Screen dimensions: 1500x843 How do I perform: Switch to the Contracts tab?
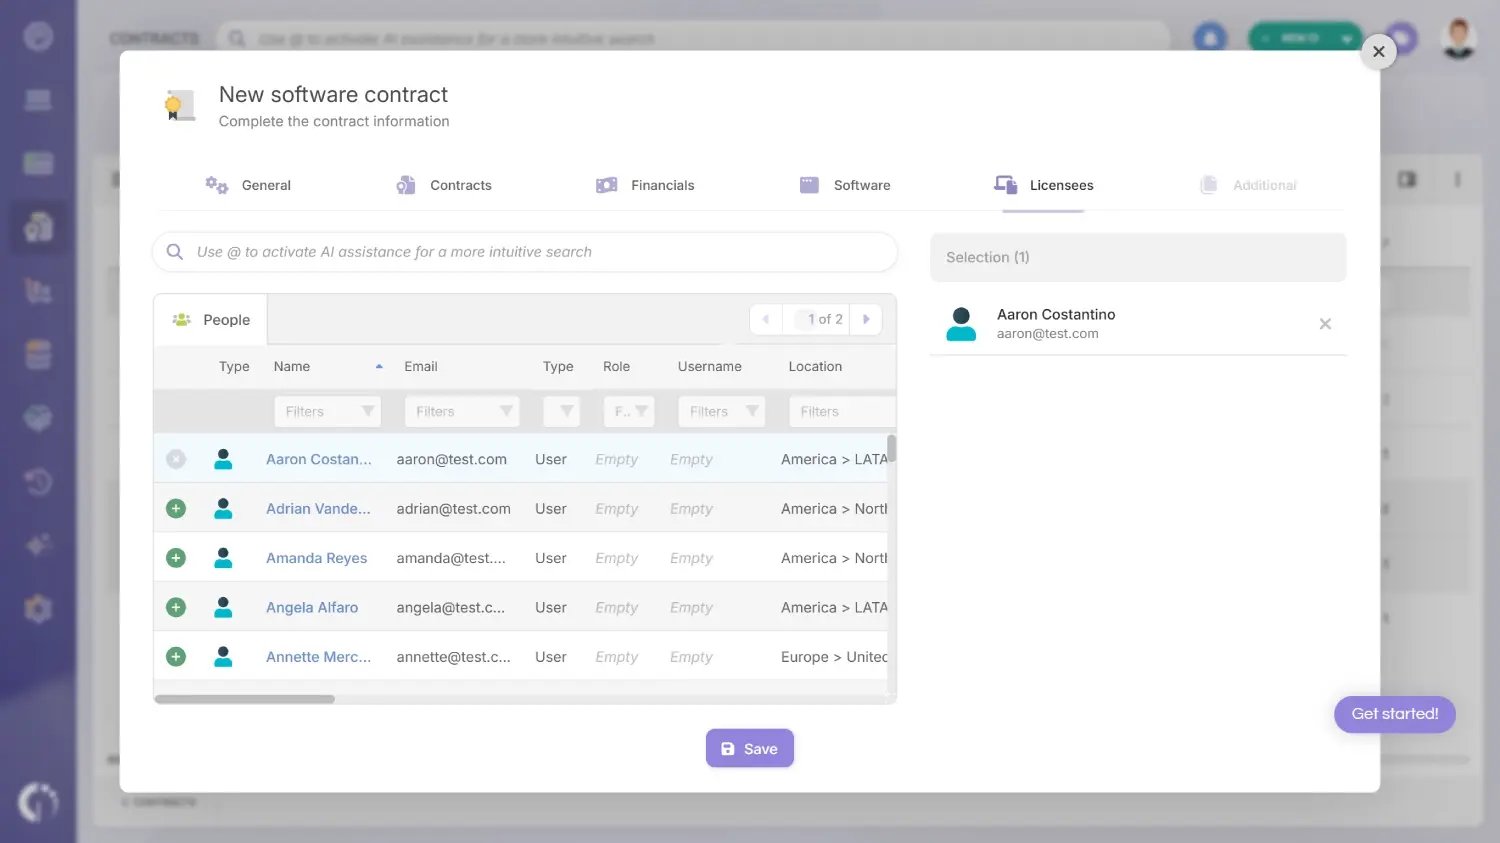[444, 185]
